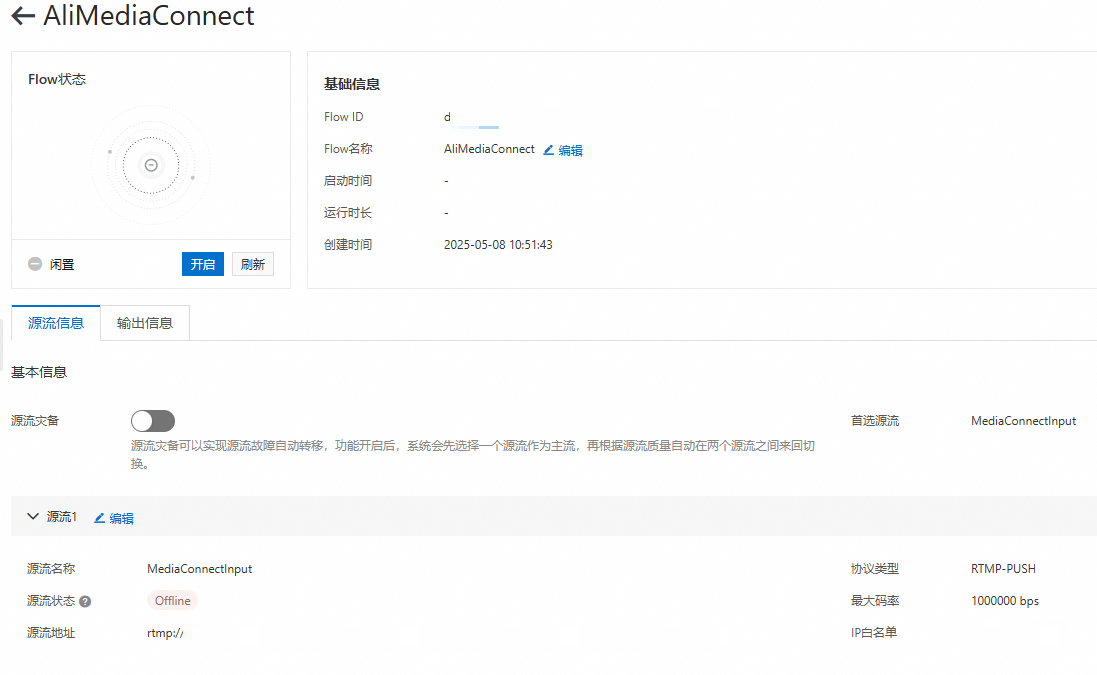
Task: Click the IP白名单 label
Action: tap(874, 632)
